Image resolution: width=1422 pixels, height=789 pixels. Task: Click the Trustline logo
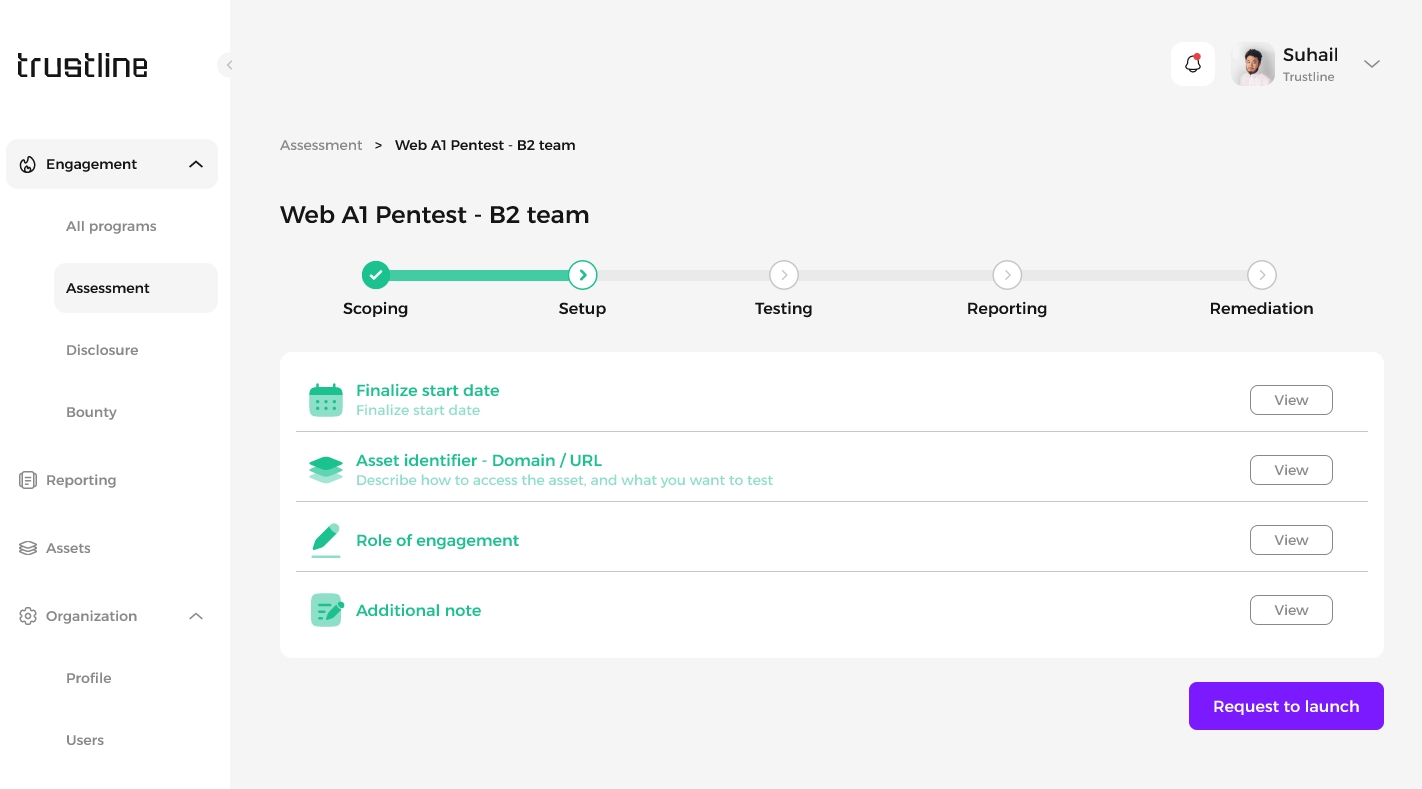[82, 66]
